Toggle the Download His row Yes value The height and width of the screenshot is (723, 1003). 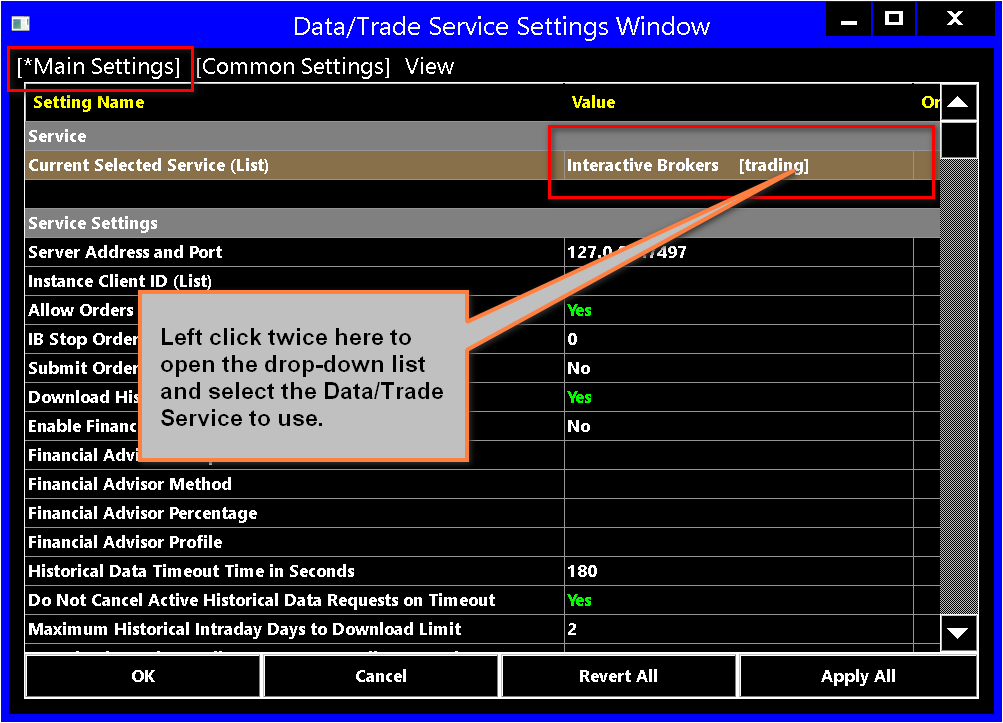click(738, 397)
